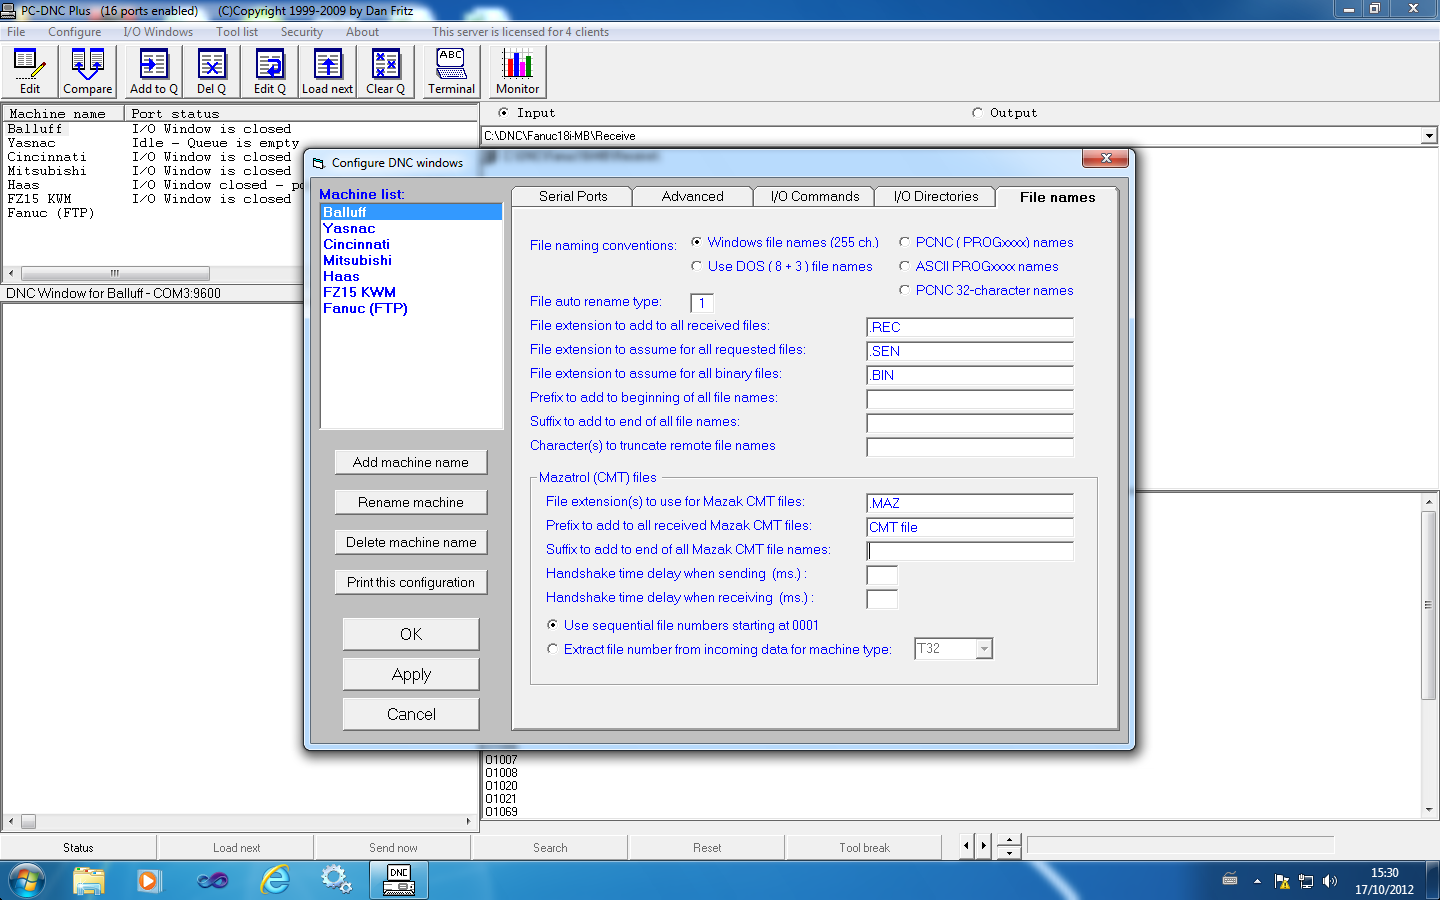
Task: Select the Output radio button
Action: click(x=977, y=113)
